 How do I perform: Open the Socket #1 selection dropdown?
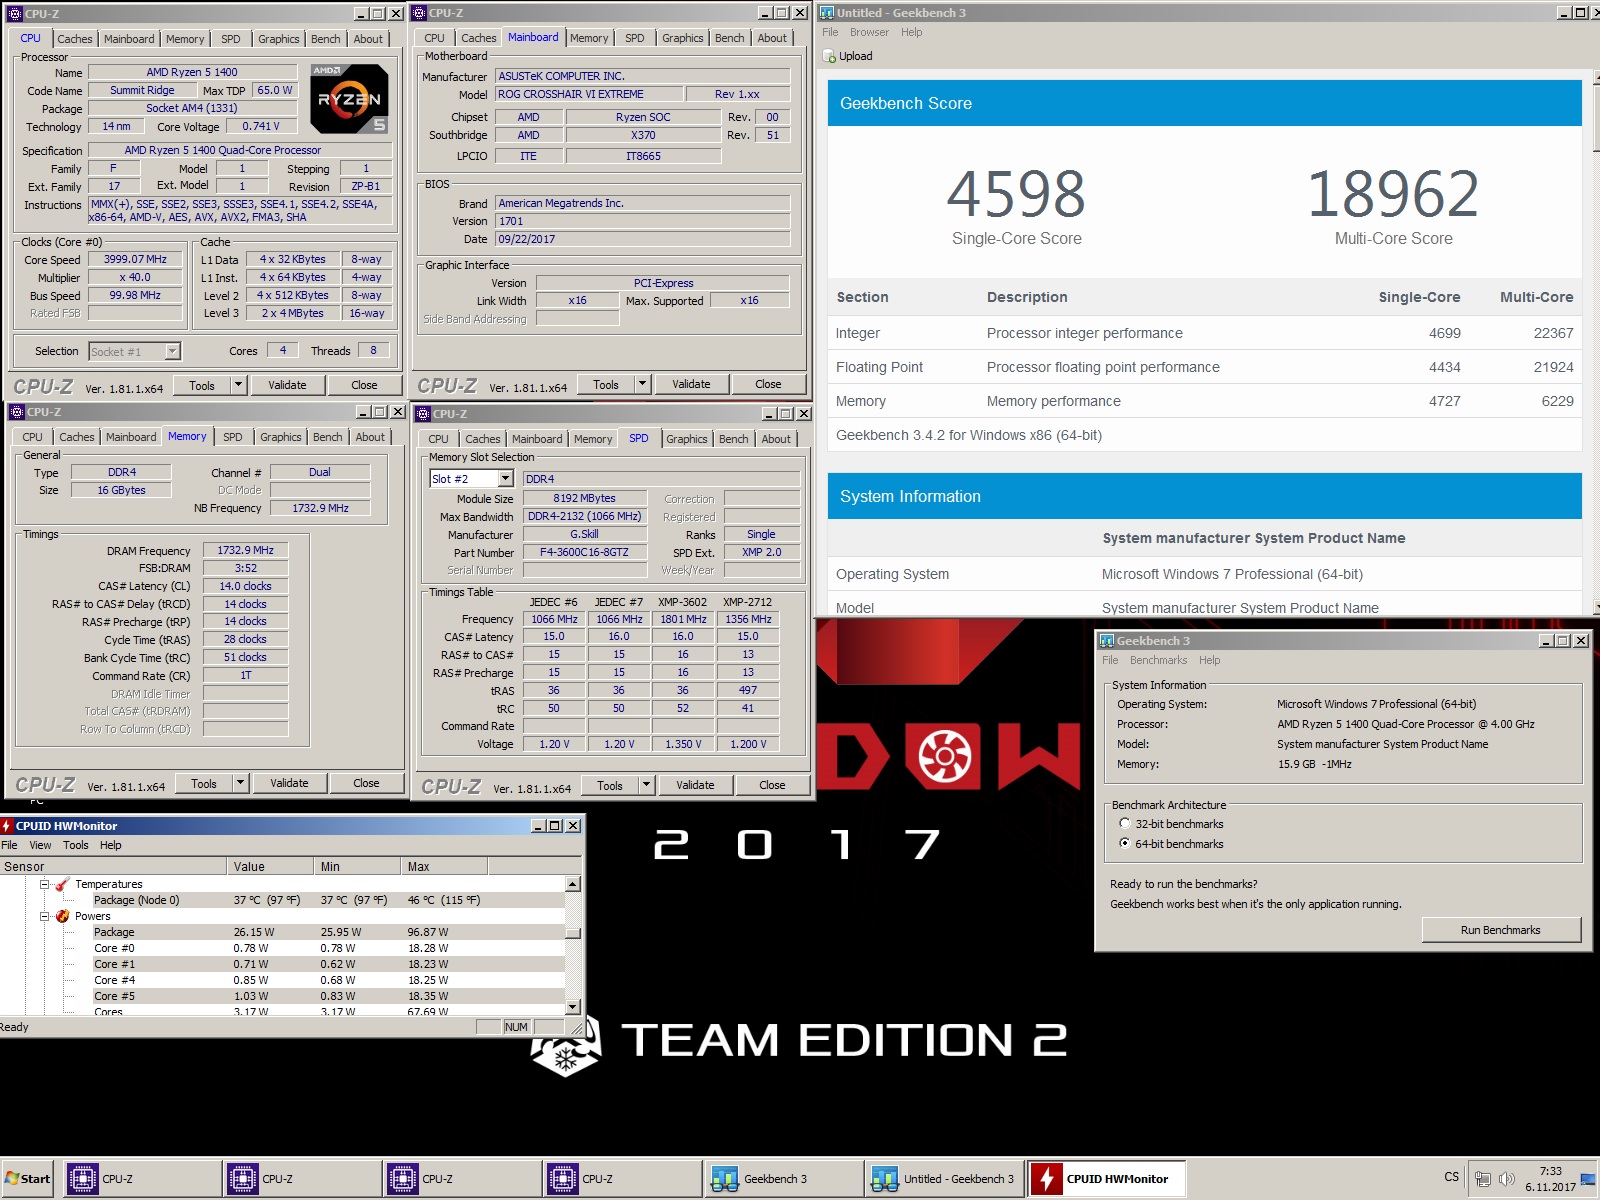click(173, 351)
